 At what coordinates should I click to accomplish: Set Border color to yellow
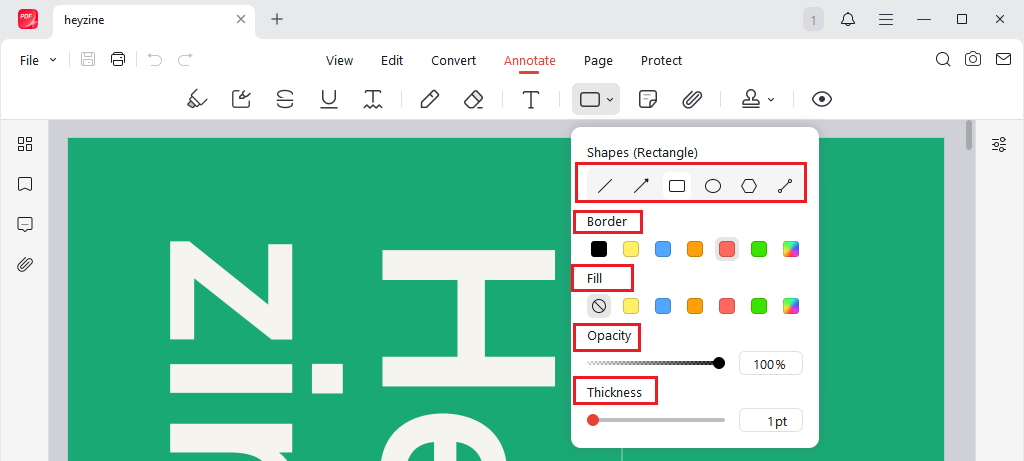(631, 249)
